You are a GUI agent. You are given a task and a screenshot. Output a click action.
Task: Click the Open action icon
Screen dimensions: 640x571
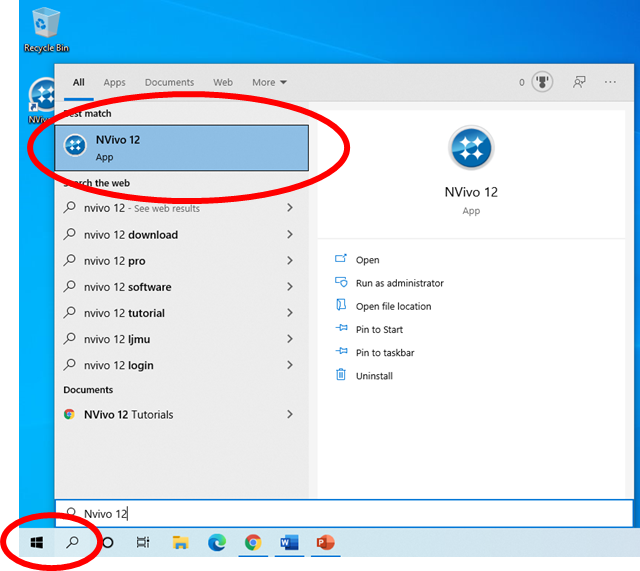341,259
